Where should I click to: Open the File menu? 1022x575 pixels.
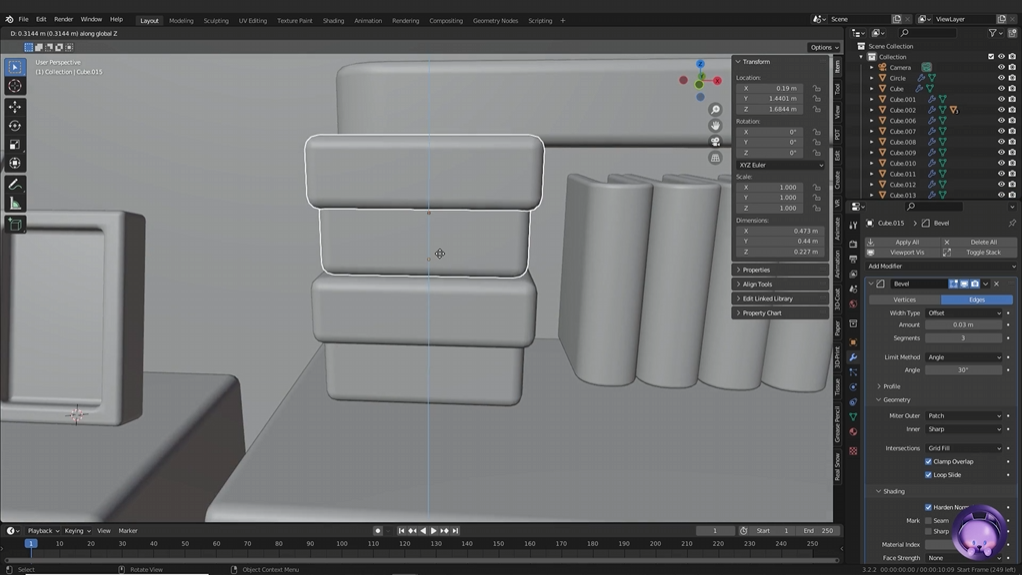pos(23,20)
